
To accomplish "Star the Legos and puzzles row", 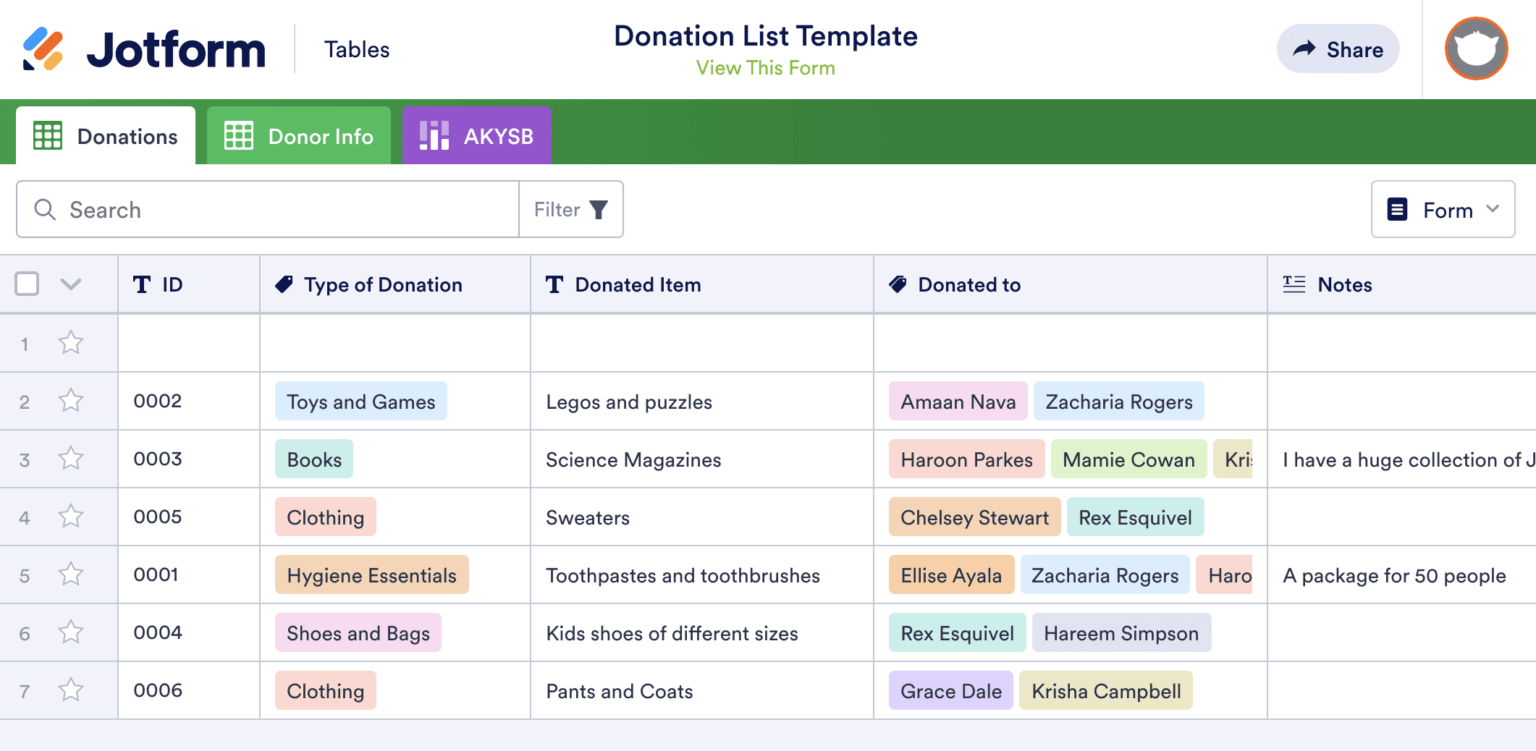I will [x=71, y=400].
